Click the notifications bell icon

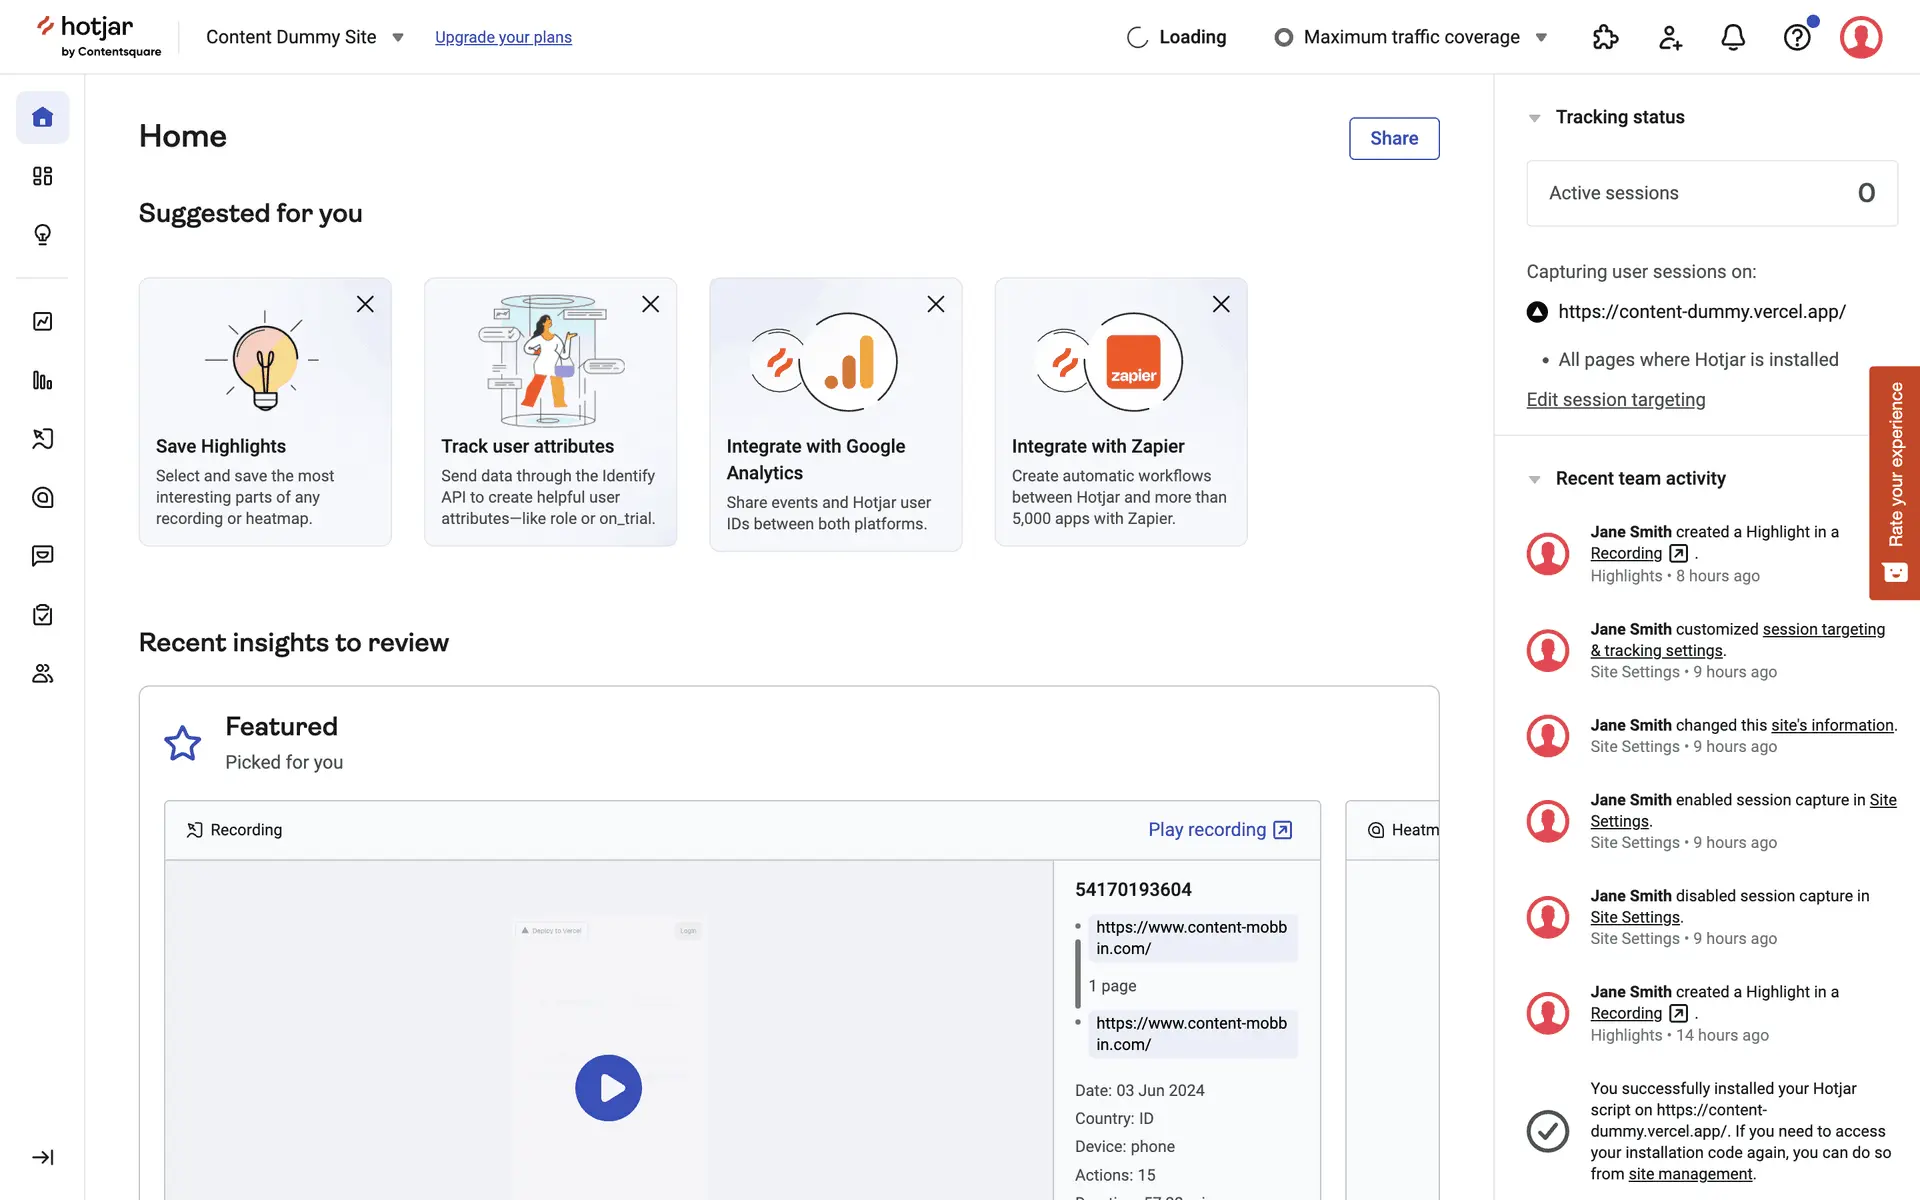pyautogui.click(x=1732, y=38)
